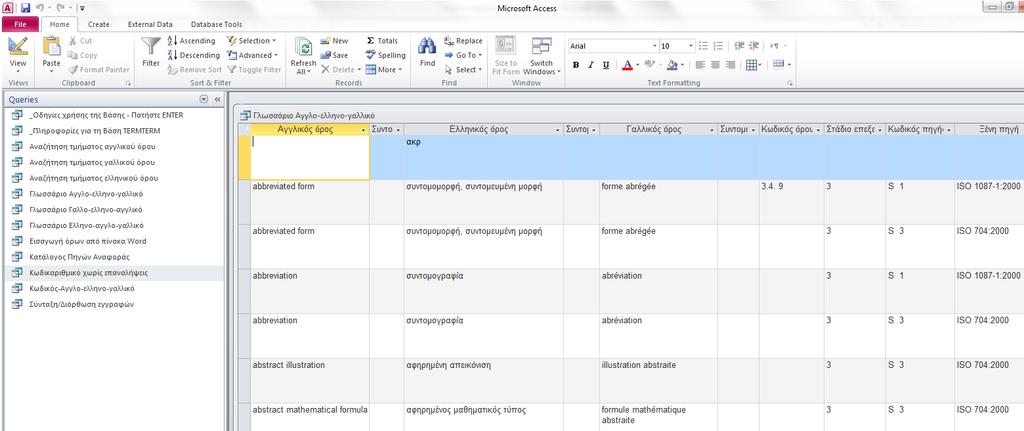Open the File tab

click(20, 24)
